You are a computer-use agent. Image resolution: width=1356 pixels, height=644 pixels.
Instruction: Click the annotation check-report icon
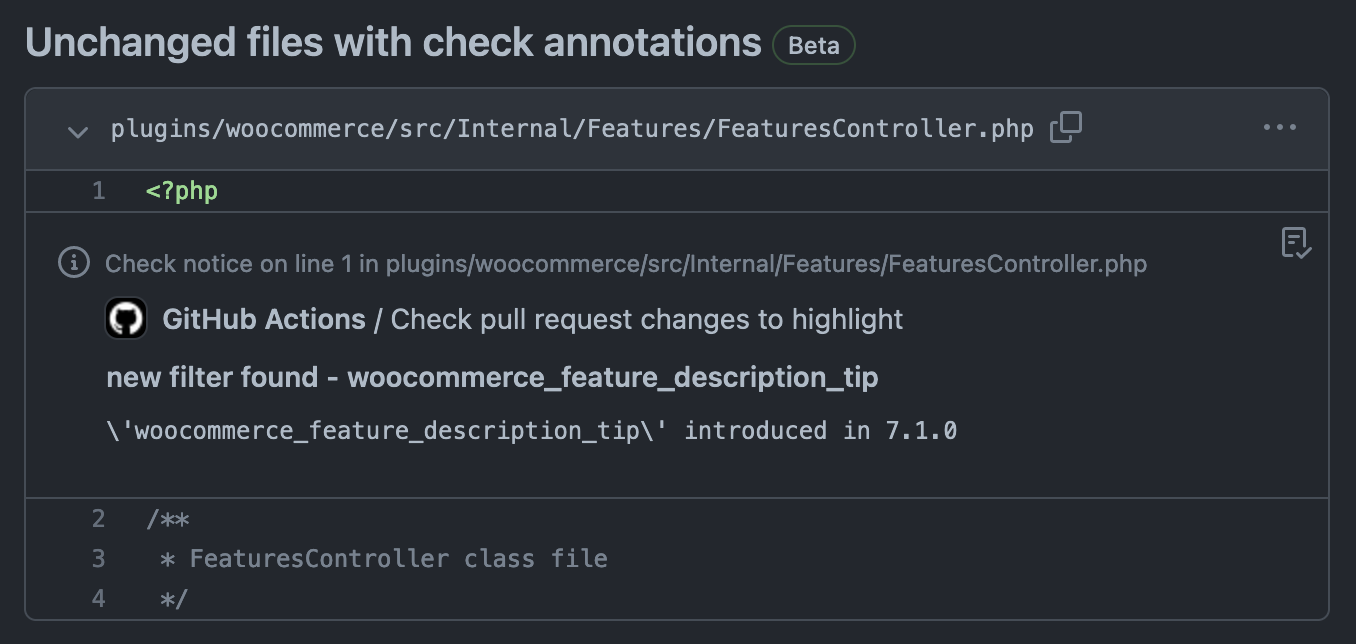click(x=1296, y=243)
